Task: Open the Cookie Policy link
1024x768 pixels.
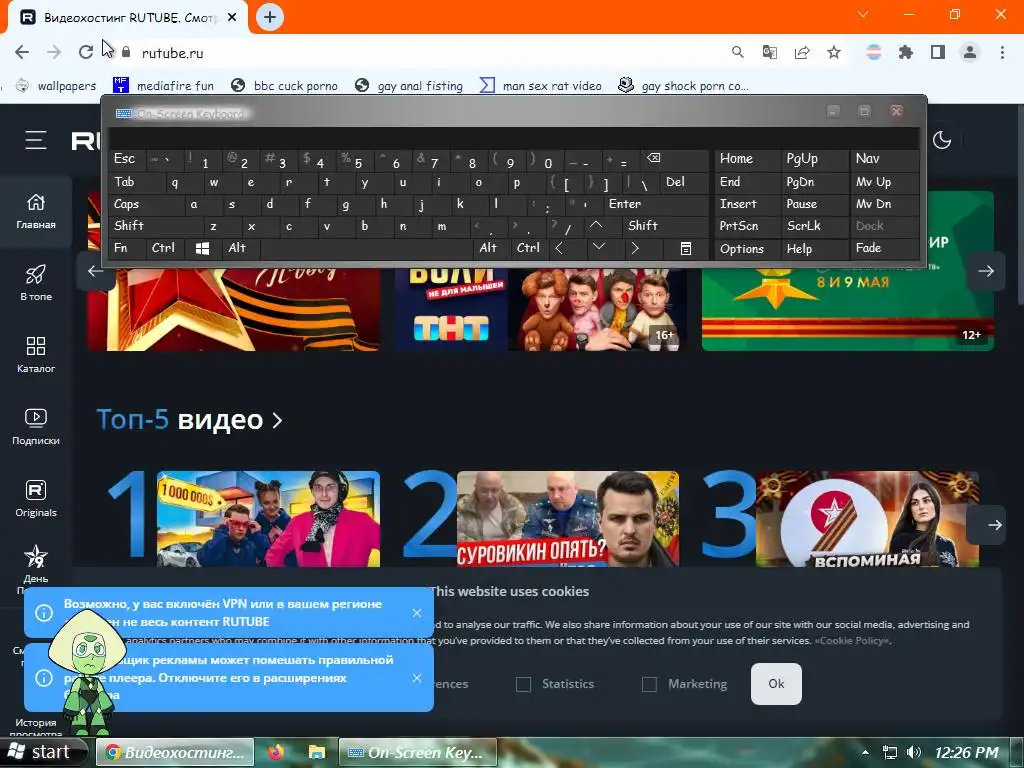Action: coord(852,641)
